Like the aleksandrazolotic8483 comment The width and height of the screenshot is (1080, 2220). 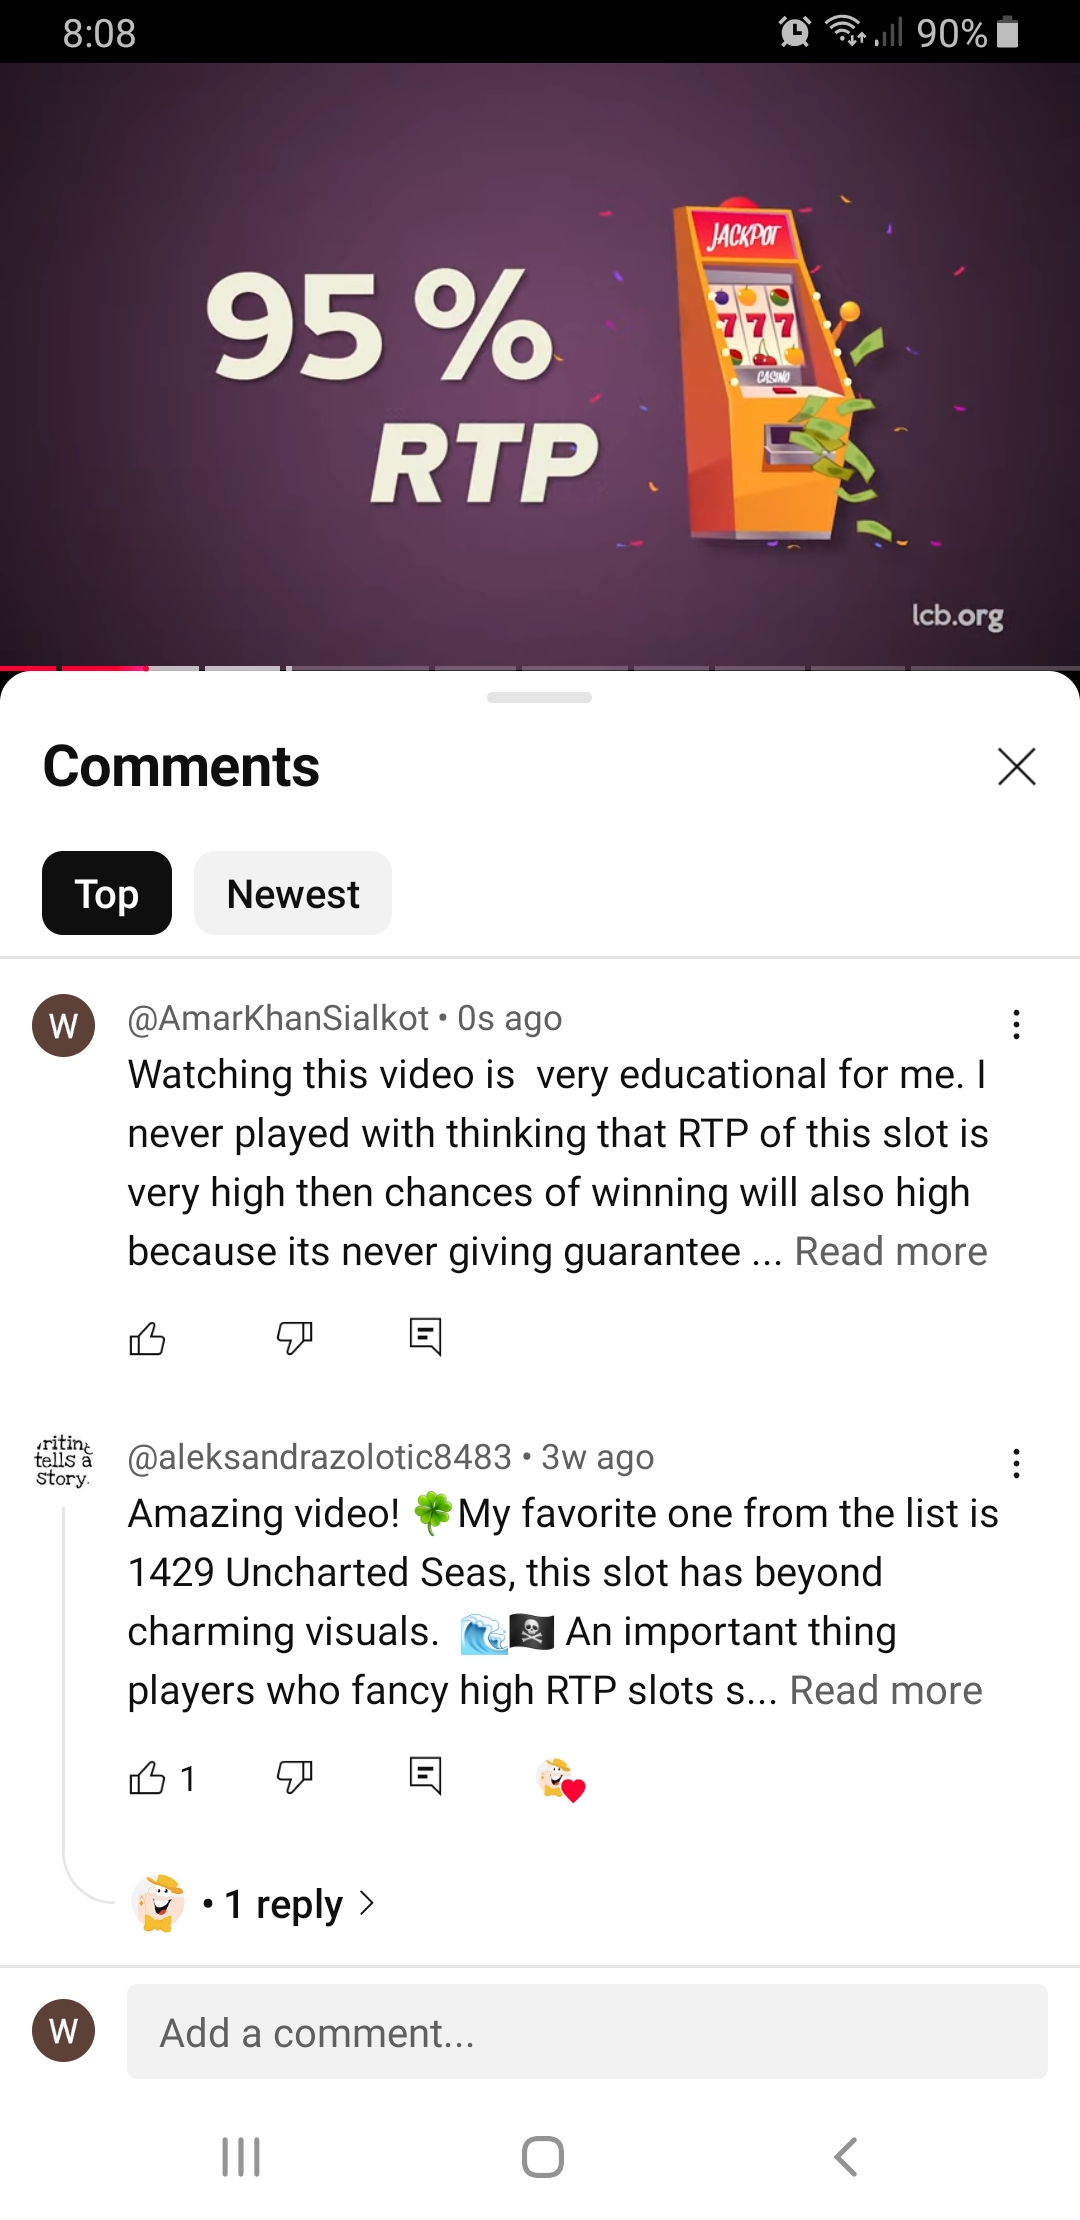[147, 1777]
